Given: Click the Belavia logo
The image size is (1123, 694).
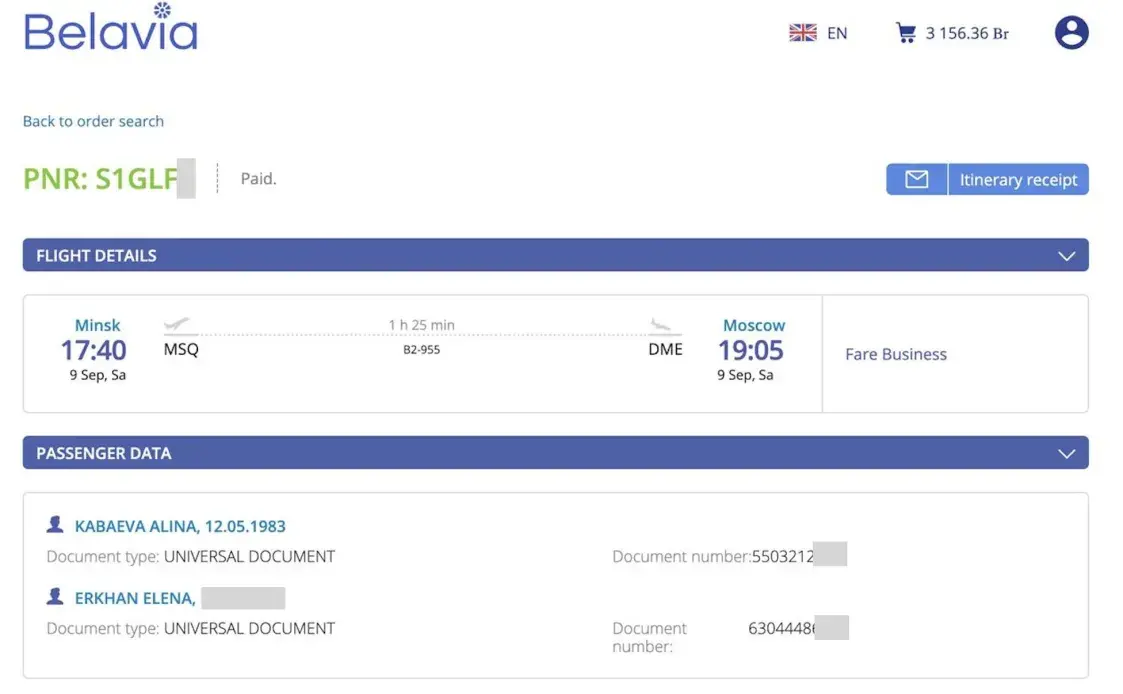Looking at the screenshot, I should [x=110, y=27].
